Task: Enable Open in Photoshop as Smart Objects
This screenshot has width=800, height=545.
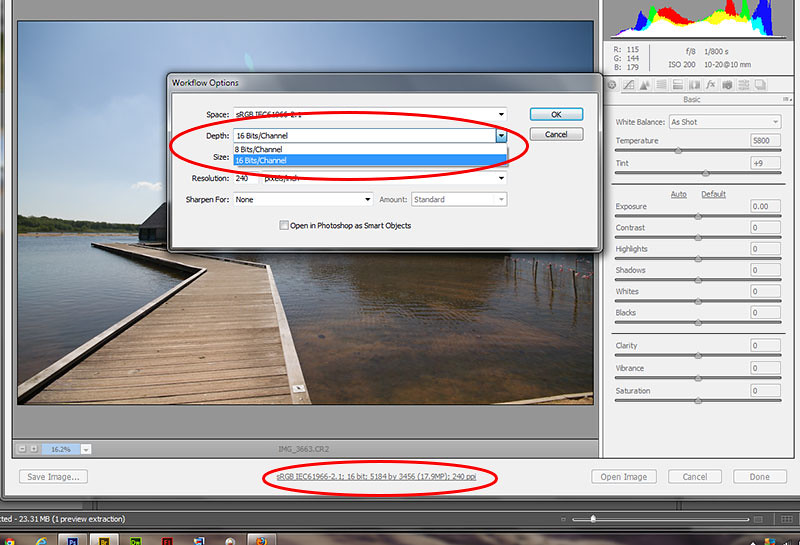Action: [285, 225]
